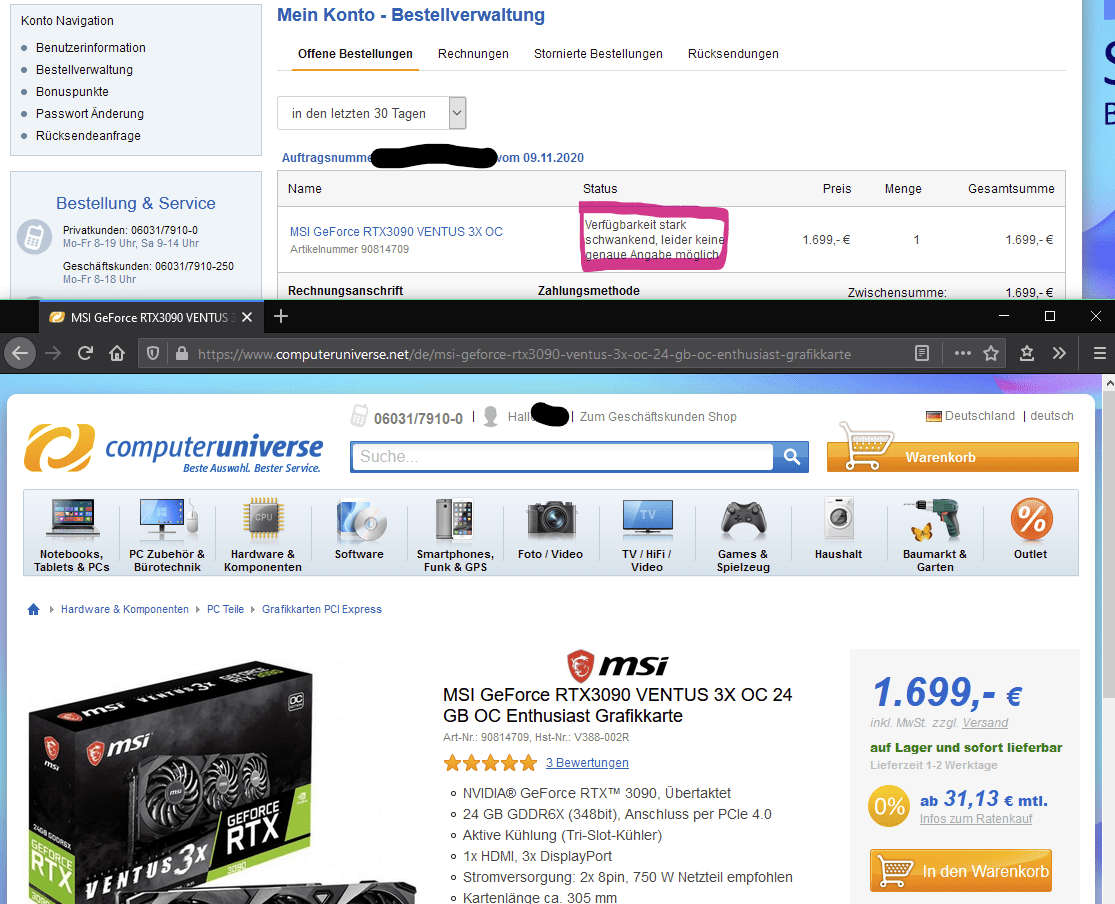The width and height of the screenshot is (1115, 904).
Task: Change language via deutsch link
Action: pos(1052,416)
